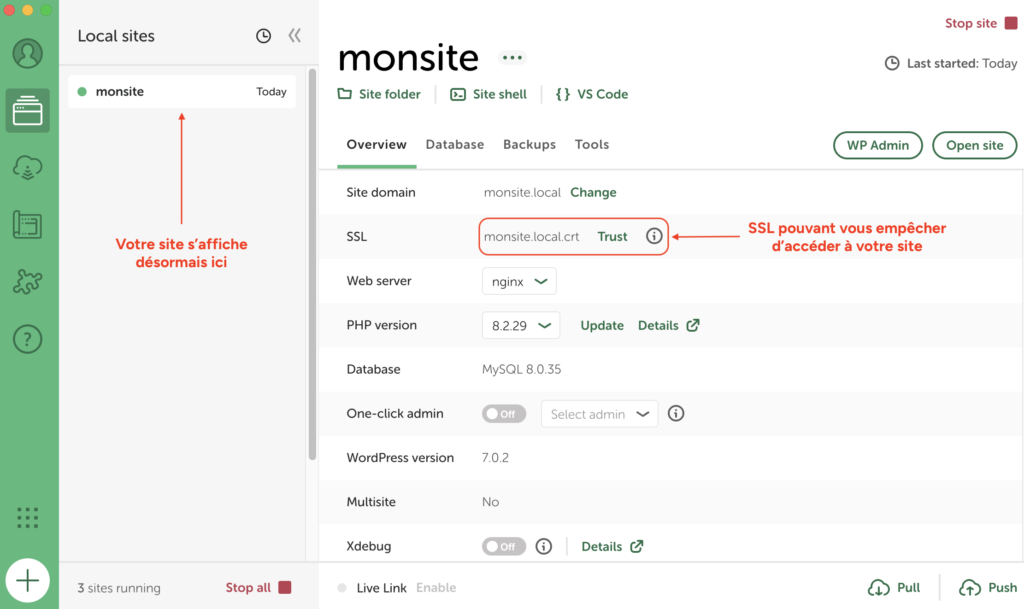Open Xdebug Details link

click(x=612, y=546)
